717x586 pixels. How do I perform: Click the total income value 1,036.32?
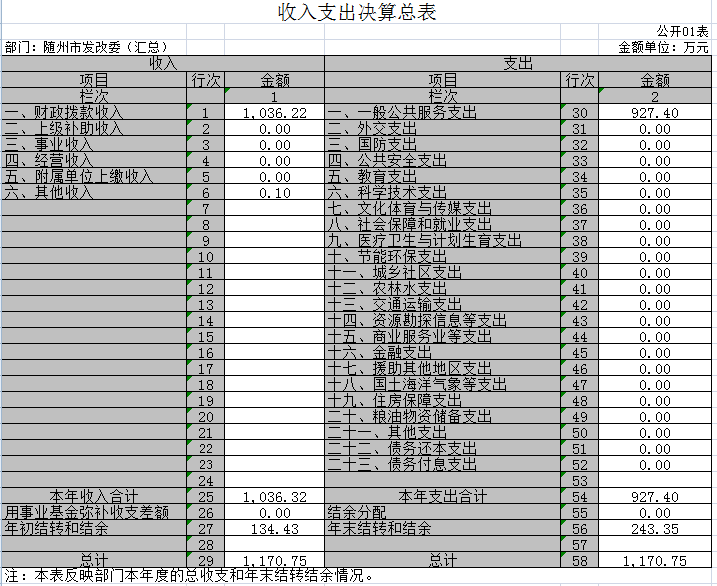click(x=274, y=496)
